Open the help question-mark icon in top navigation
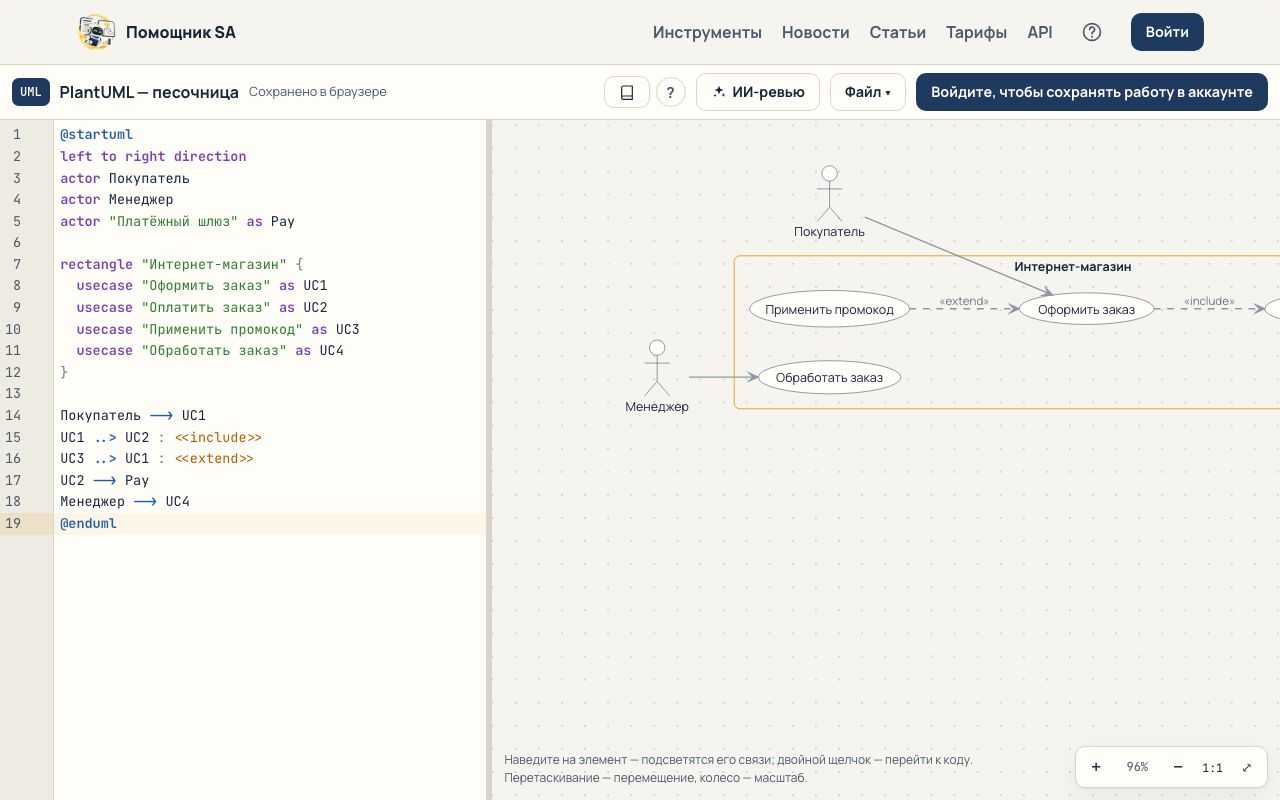Viewport: 1280px width, 800px height. pyautogui.click(x=1092, y=32)
